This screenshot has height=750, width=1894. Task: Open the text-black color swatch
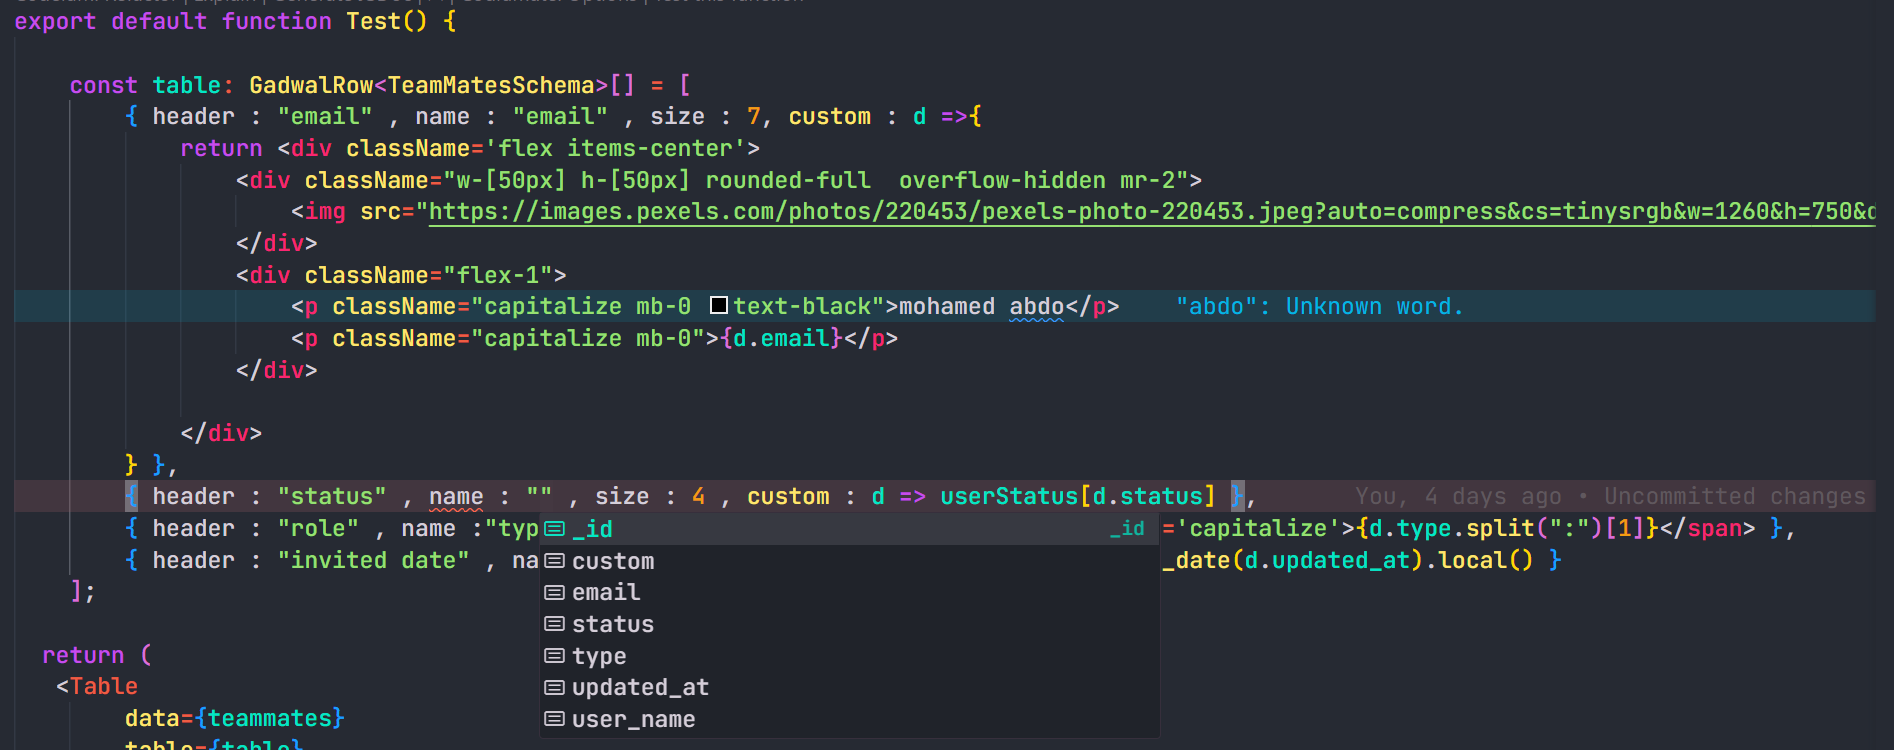[718, 306]
